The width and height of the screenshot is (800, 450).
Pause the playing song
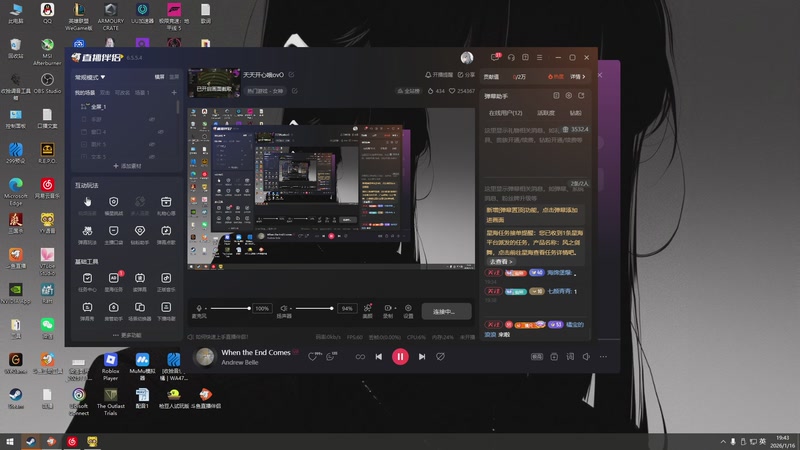[x=400, y=357]
